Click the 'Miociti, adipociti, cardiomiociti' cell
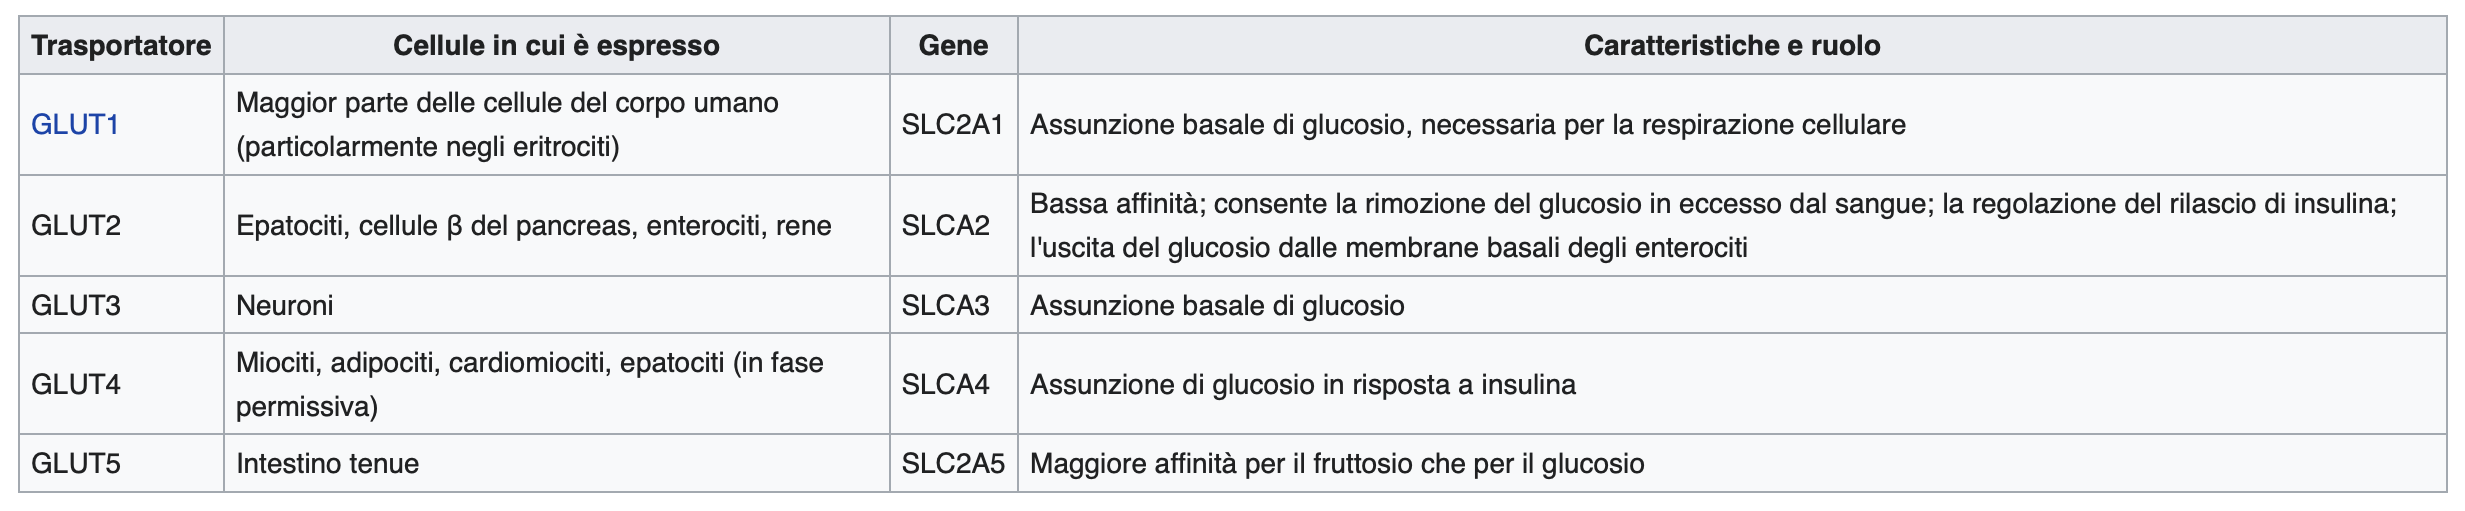This screenshot has height=511, width=2465. 530,385
